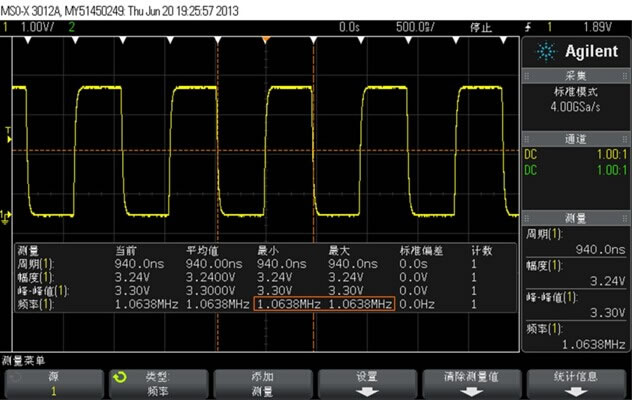Click the orange trigger position marker at top
The width and height of the screenshot is (633, 401).
pyautogui.click(x=265, y=39)
